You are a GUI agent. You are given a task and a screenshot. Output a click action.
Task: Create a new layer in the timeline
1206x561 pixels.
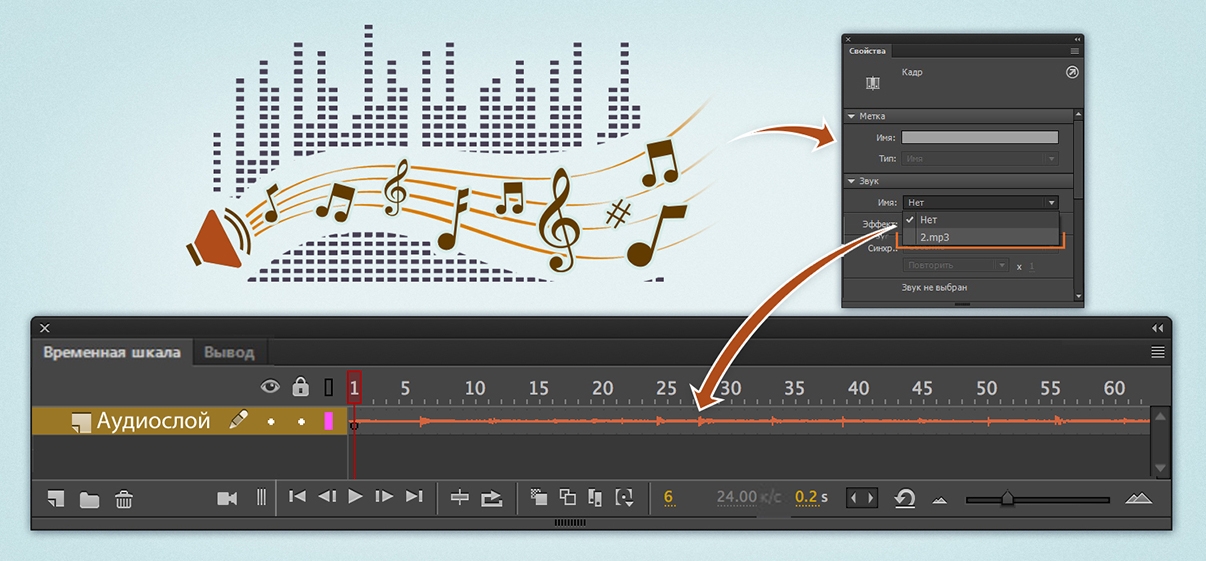[x=56, y=498]
